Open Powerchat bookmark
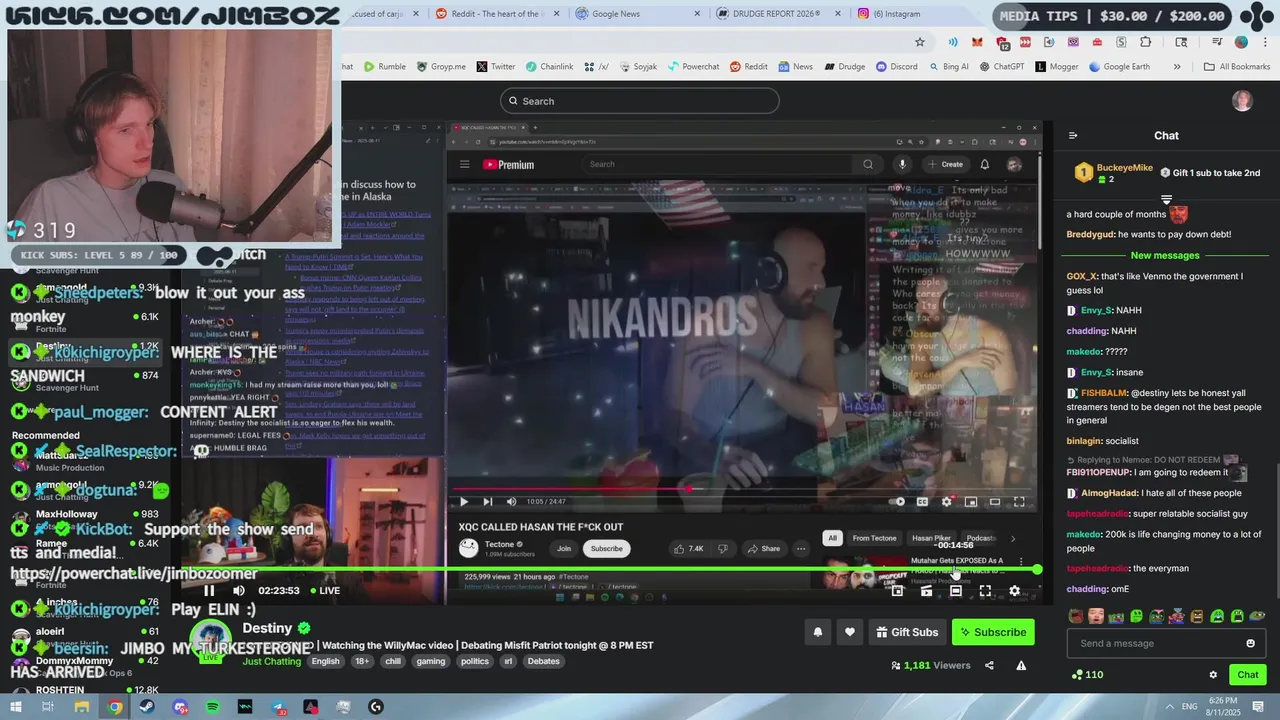Viewport: 1280px width, 720px height. pos(693,67)
